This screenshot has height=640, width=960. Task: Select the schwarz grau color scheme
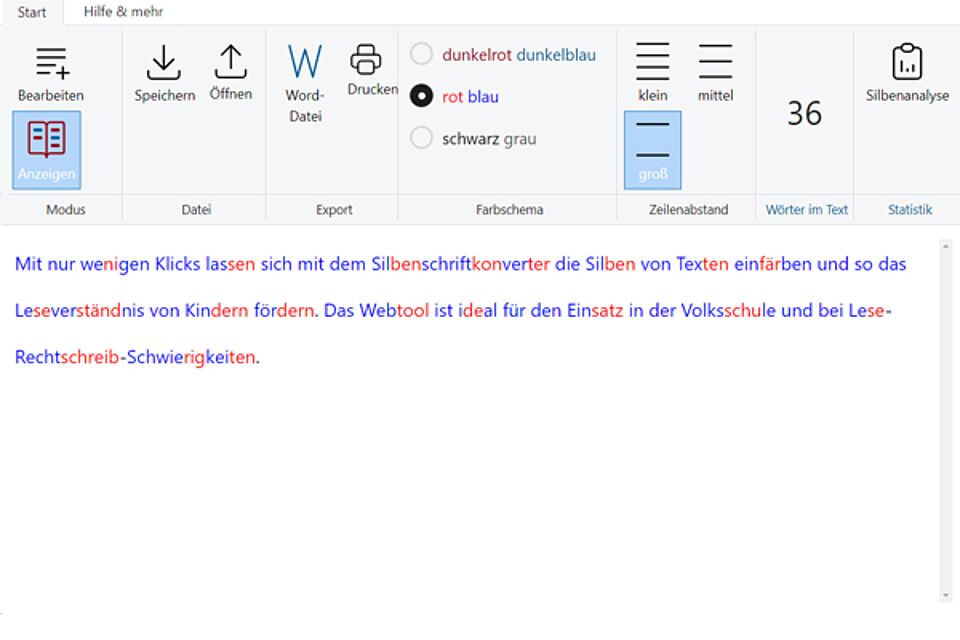[473, 138]
